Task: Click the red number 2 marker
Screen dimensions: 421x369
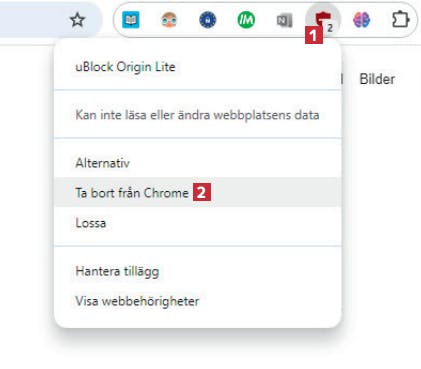Action: 202,193
